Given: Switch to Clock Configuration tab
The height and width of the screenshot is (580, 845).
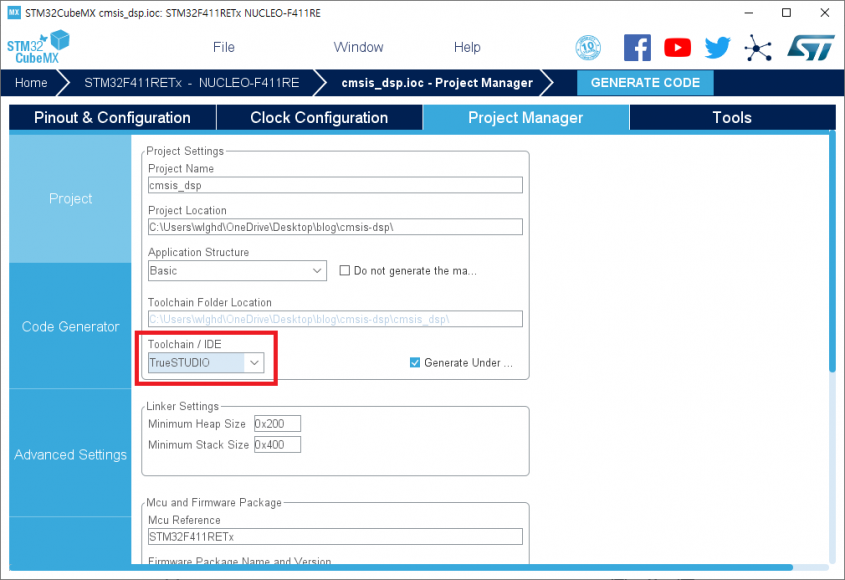Looking at the screenshot, I should [320, 118].
